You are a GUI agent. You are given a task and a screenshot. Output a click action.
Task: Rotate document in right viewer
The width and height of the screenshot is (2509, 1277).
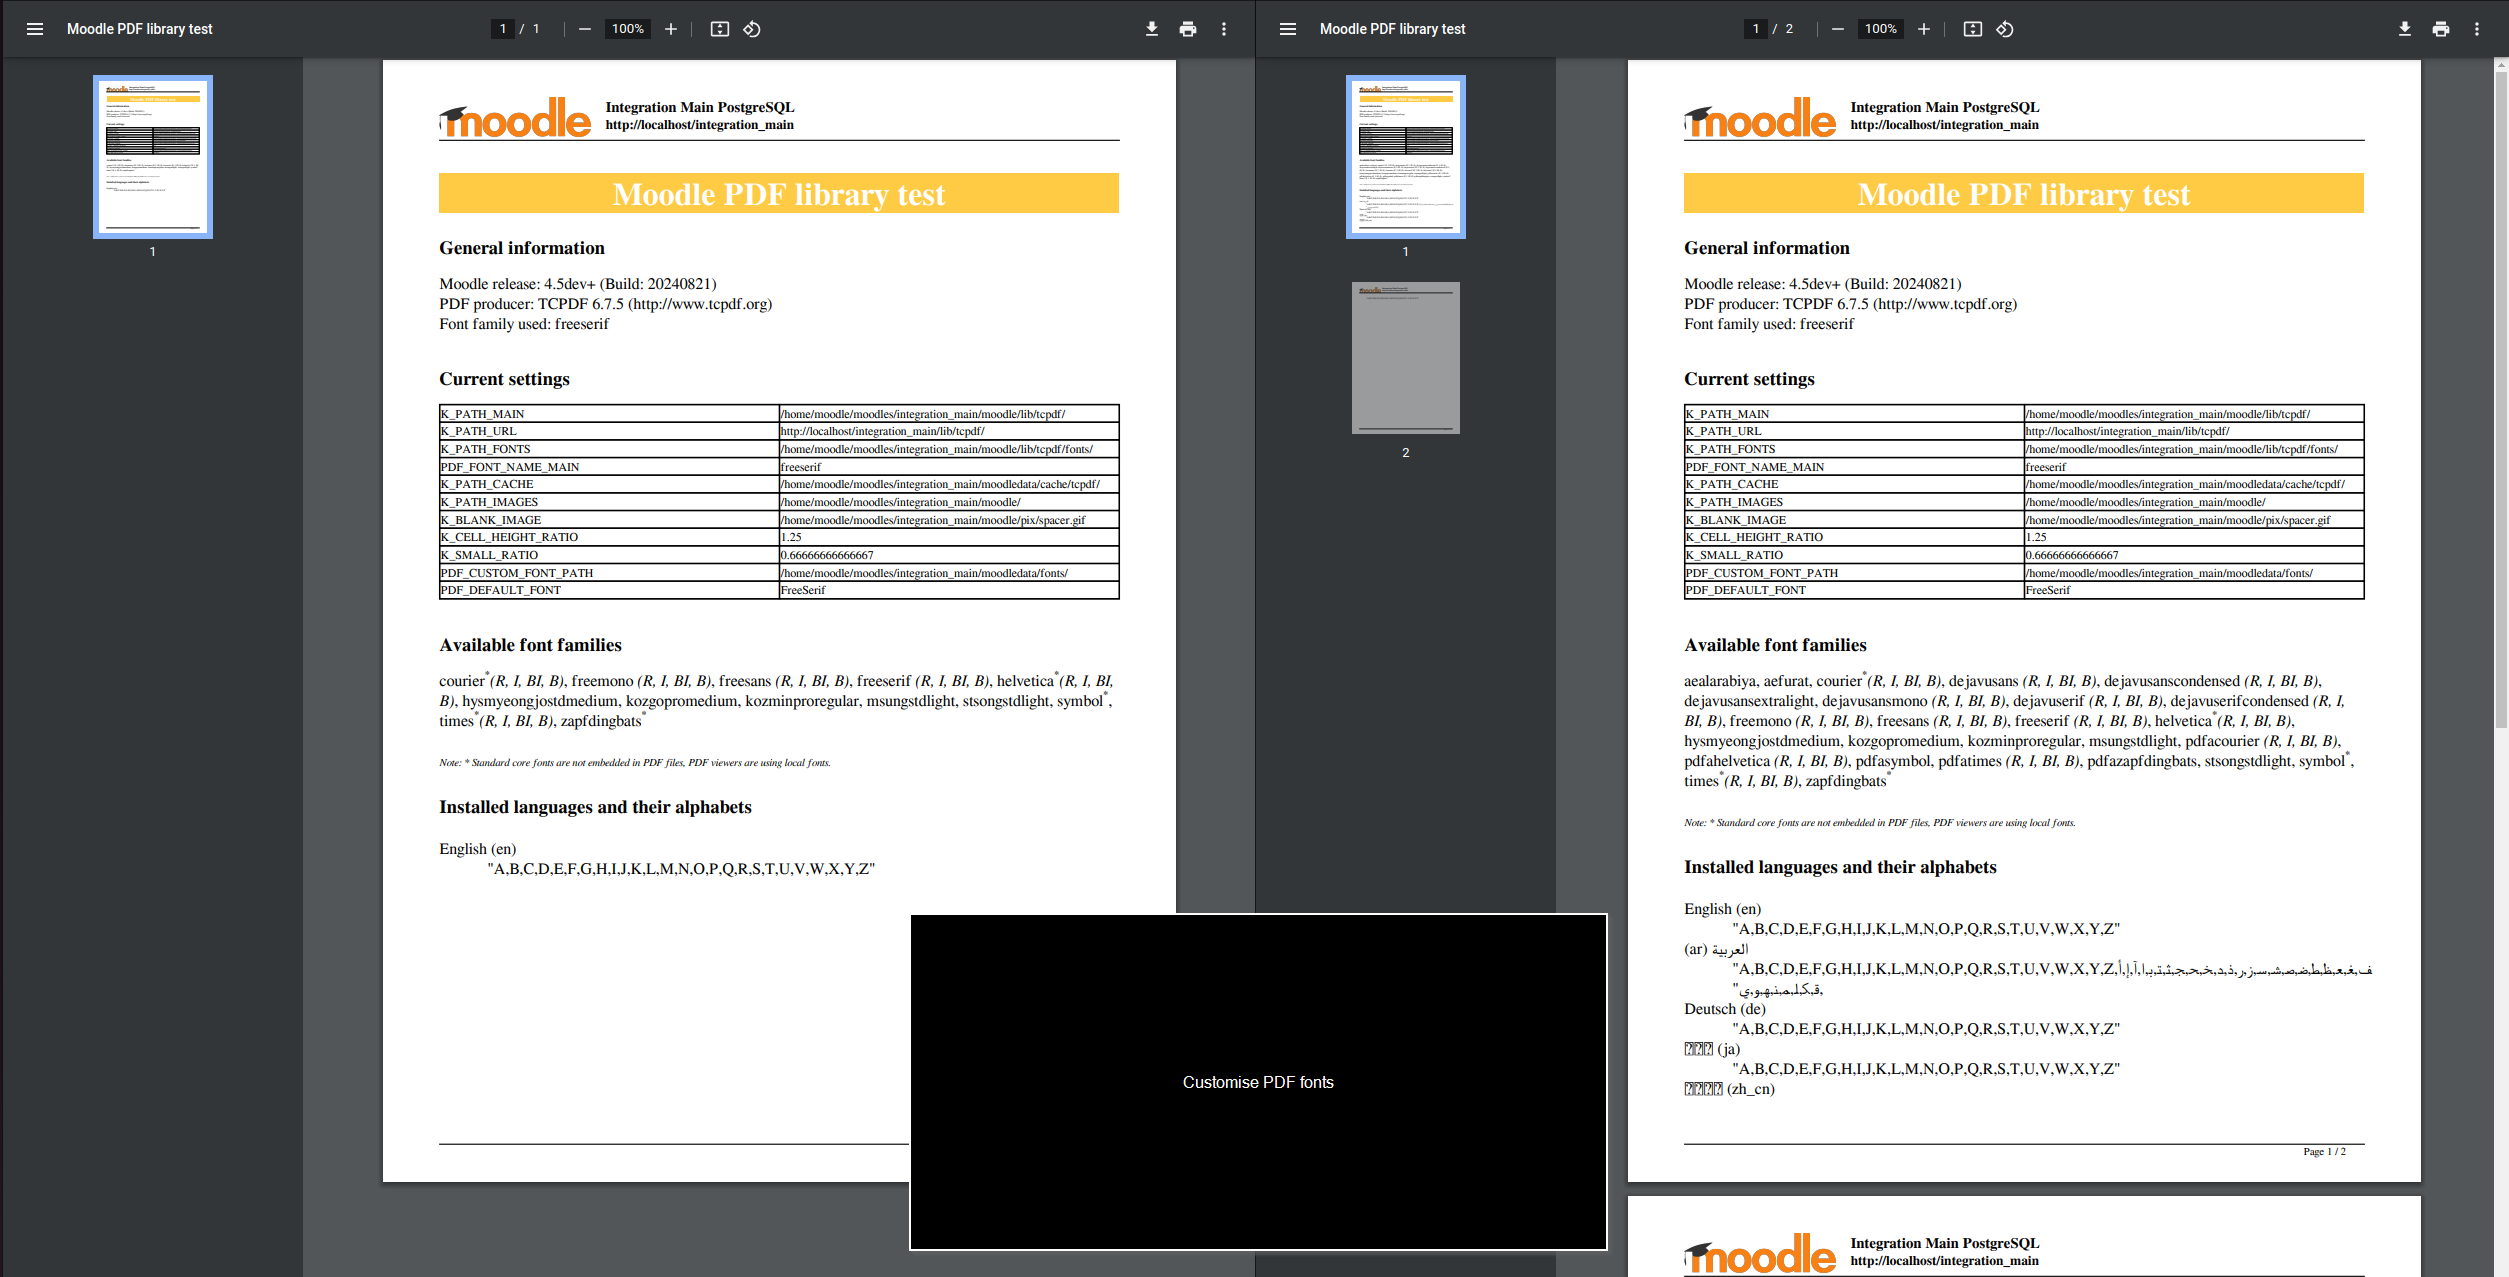tap(2005, 29)
